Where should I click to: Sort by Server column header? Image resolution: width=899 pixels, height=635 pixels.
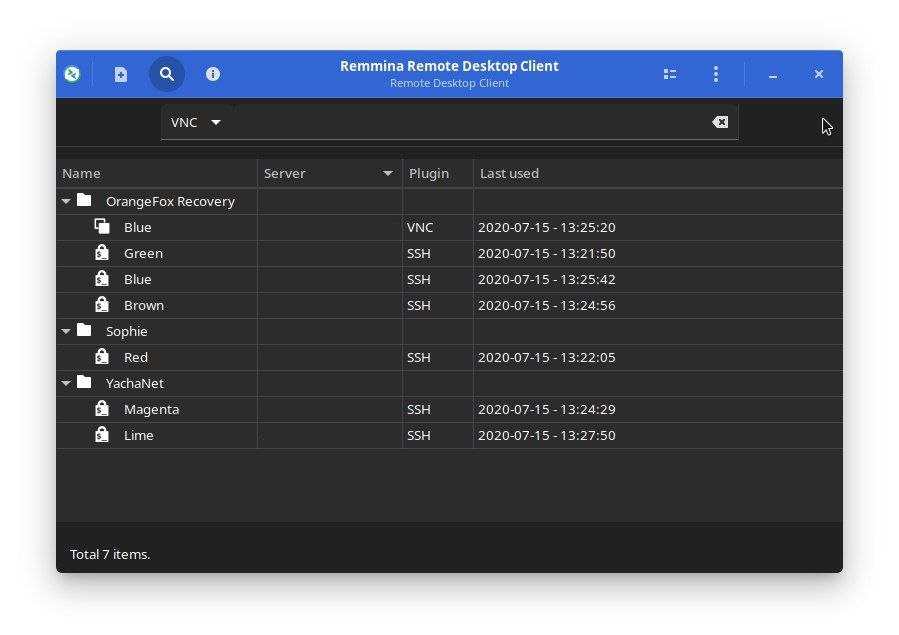pos(330,173)
